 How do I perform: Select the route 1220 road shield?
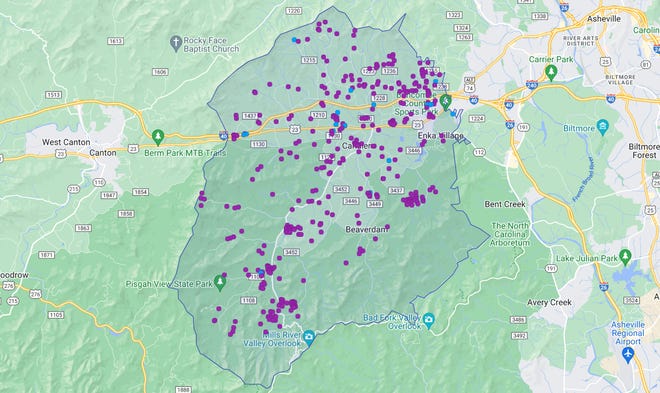[293, 11]
